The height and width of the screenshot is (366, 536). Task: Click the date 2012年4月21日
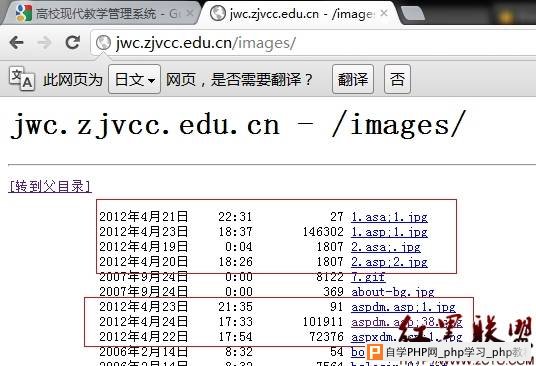tap(144, 217)
